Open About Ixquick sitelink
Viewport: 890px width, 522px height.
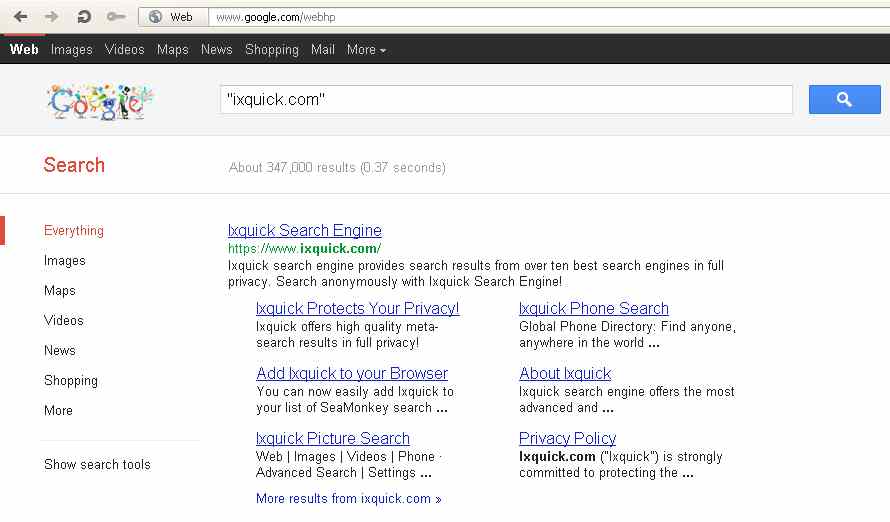point(565,373)
